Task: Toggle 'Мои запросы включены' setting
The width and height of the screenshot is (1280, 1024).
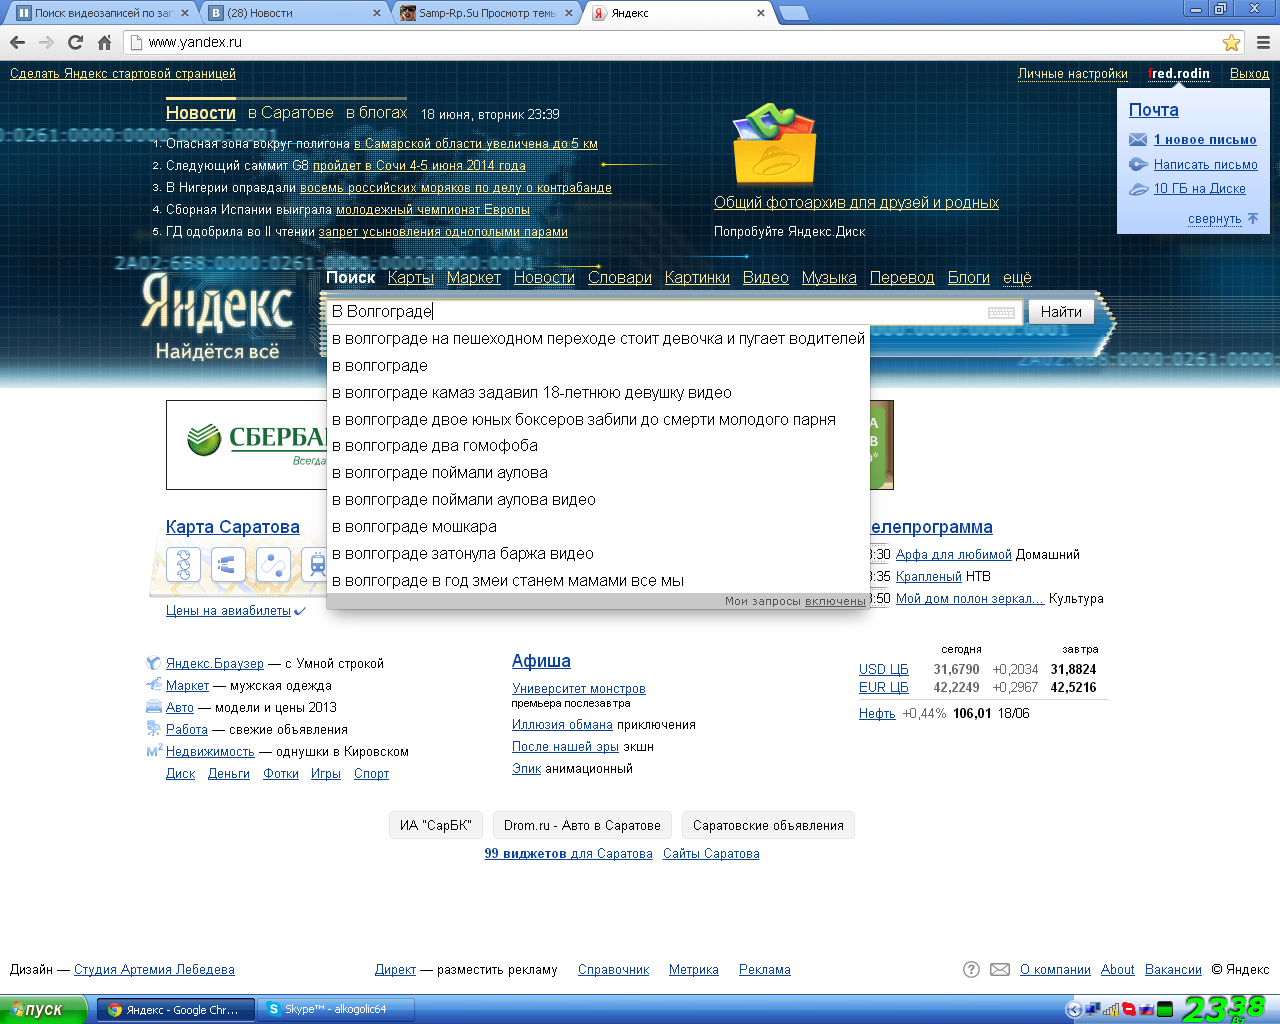Action: point(835,601)
